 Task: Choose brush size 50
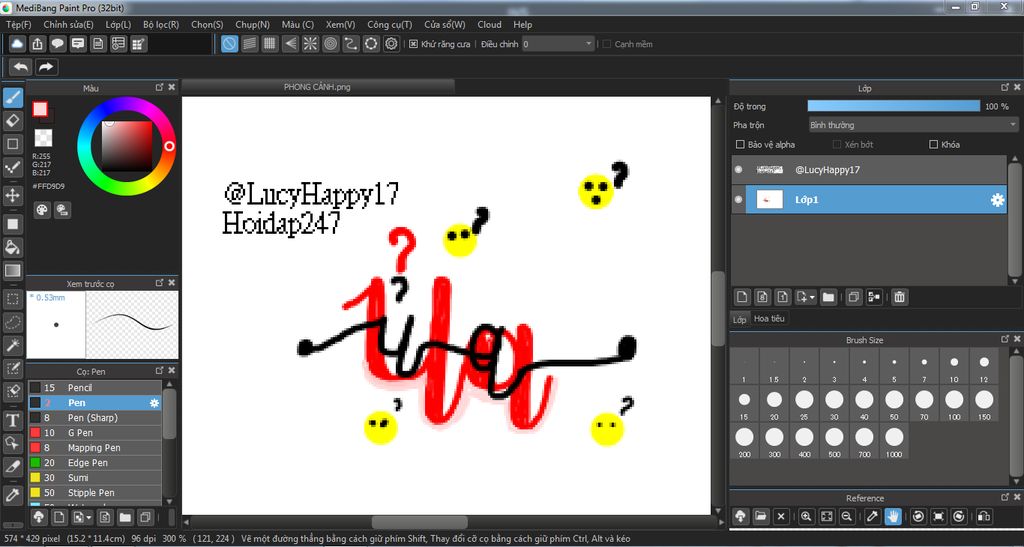pos(894,403)
